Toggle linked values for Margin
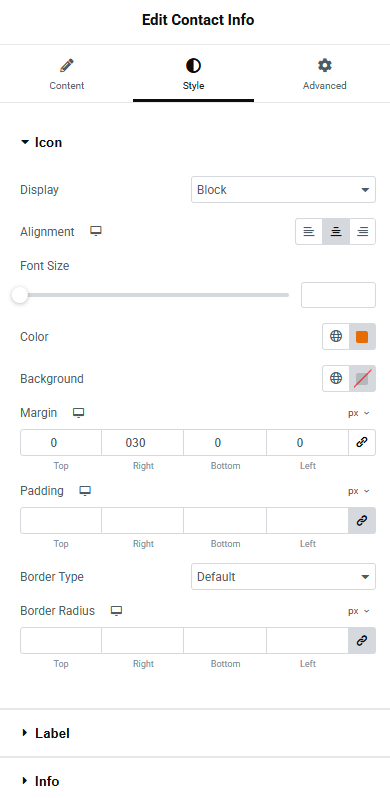Viewport: 390px width, 798px height. click(362, 442)
